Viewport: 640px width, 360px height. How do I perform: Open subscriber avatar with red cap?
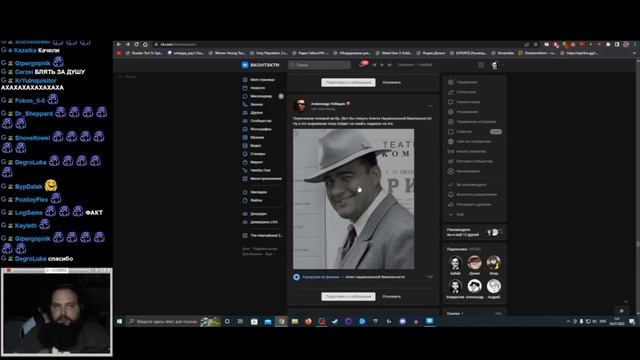coord(474,262)
